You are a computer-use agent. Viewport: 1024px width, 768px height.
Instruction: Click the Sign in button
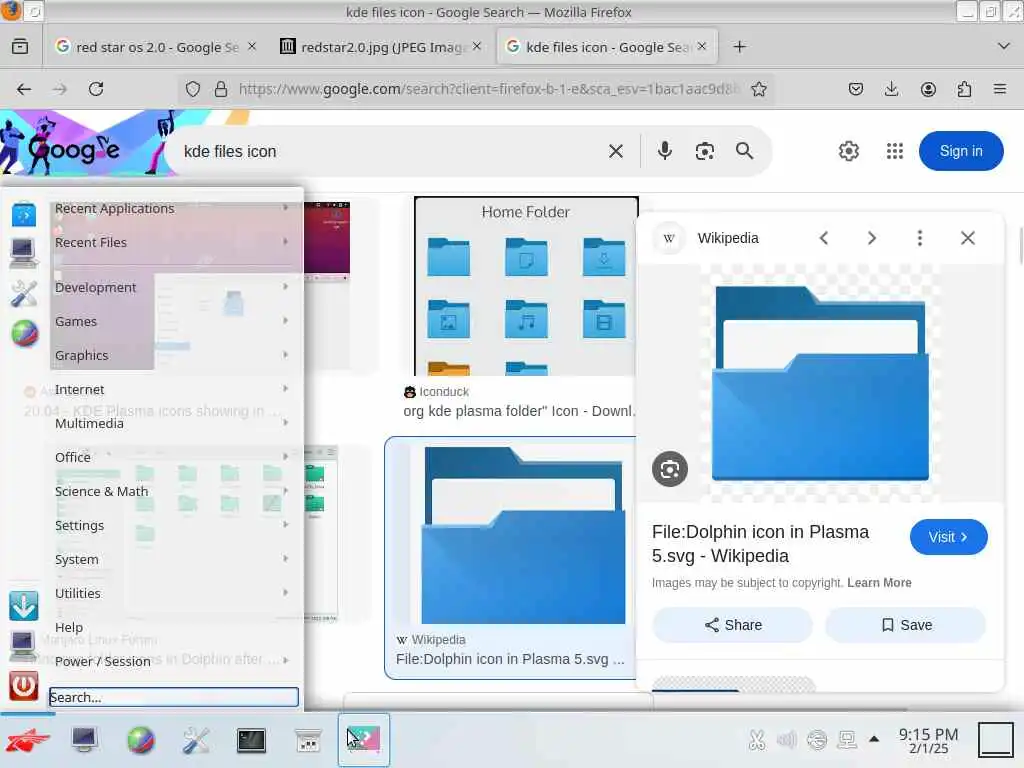click(x=961, y=151)
